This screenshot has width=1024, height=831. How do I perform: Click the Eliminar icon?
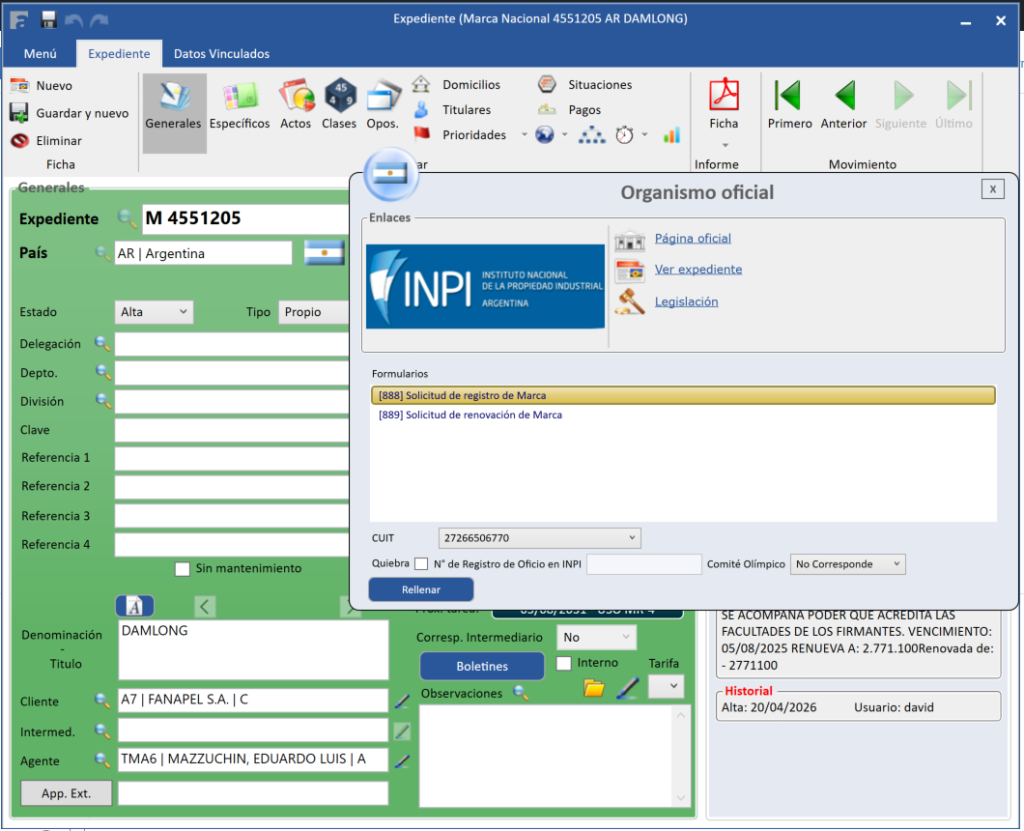tap(19, 141)
